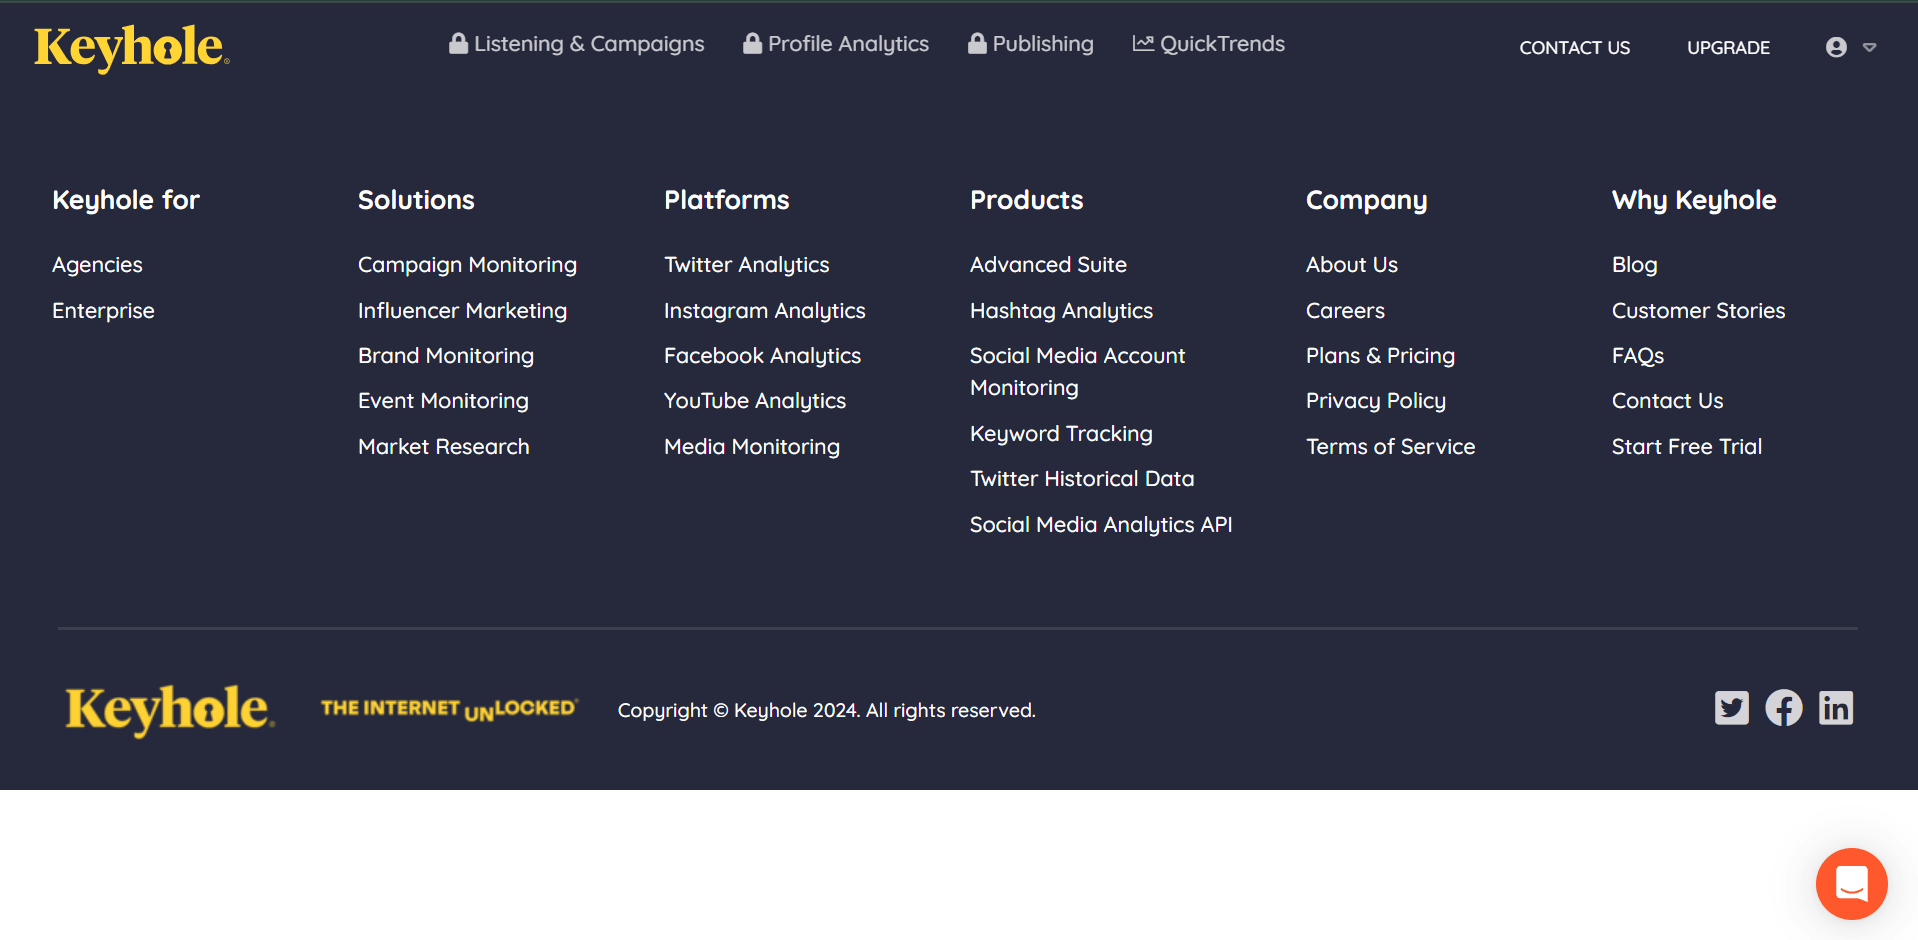This screenshot has height=940, width=1918.
Task: Click the user account avatar icon
Action: pos(1836,47)
